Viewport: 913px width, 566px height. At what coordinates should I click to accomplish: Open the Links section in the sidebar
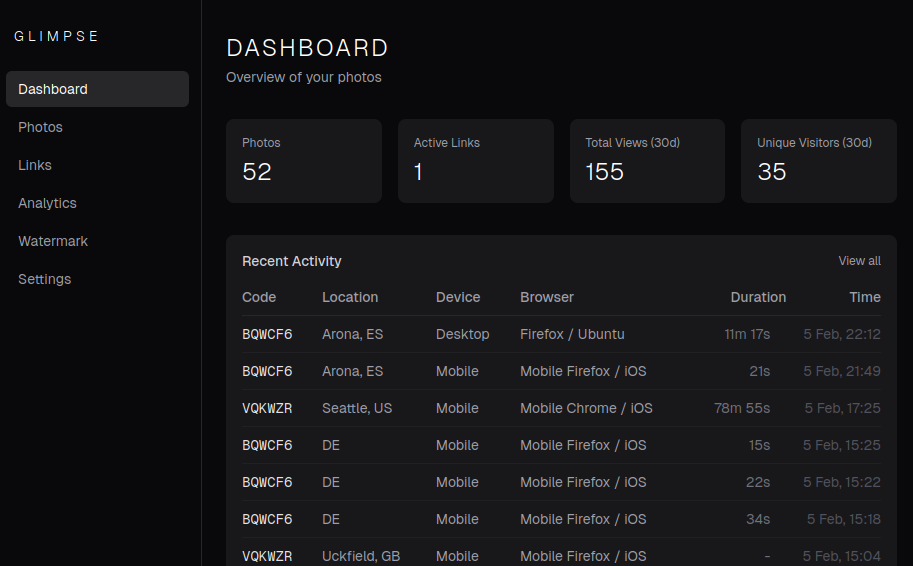point(35,165)
